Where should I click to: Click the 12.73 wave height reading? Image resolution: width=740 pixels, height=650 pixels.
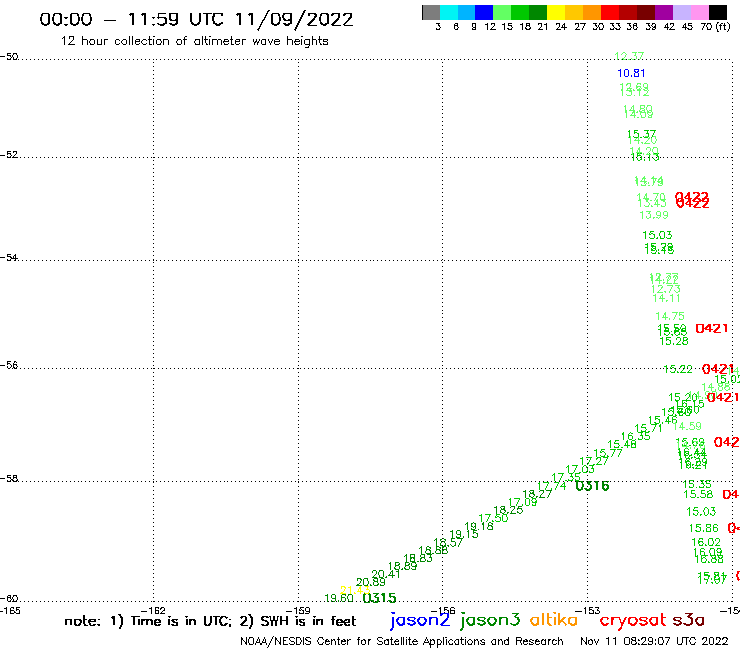665,289
